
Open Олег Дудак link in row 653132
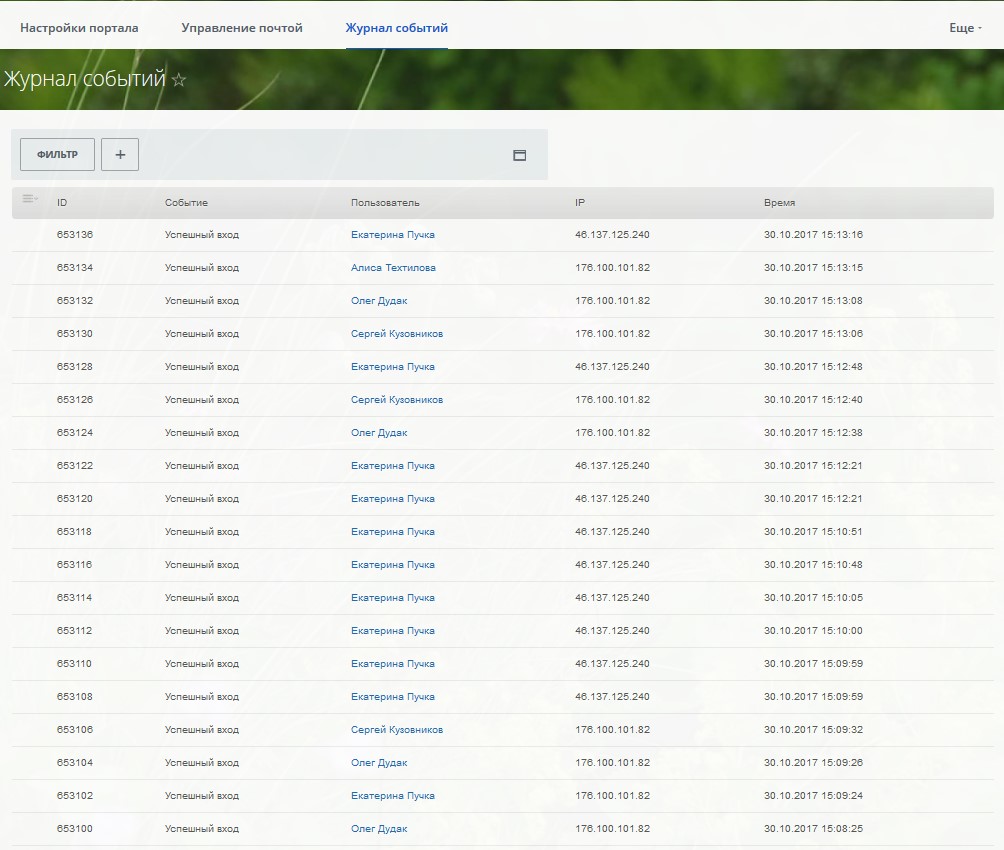pos(379,300)
